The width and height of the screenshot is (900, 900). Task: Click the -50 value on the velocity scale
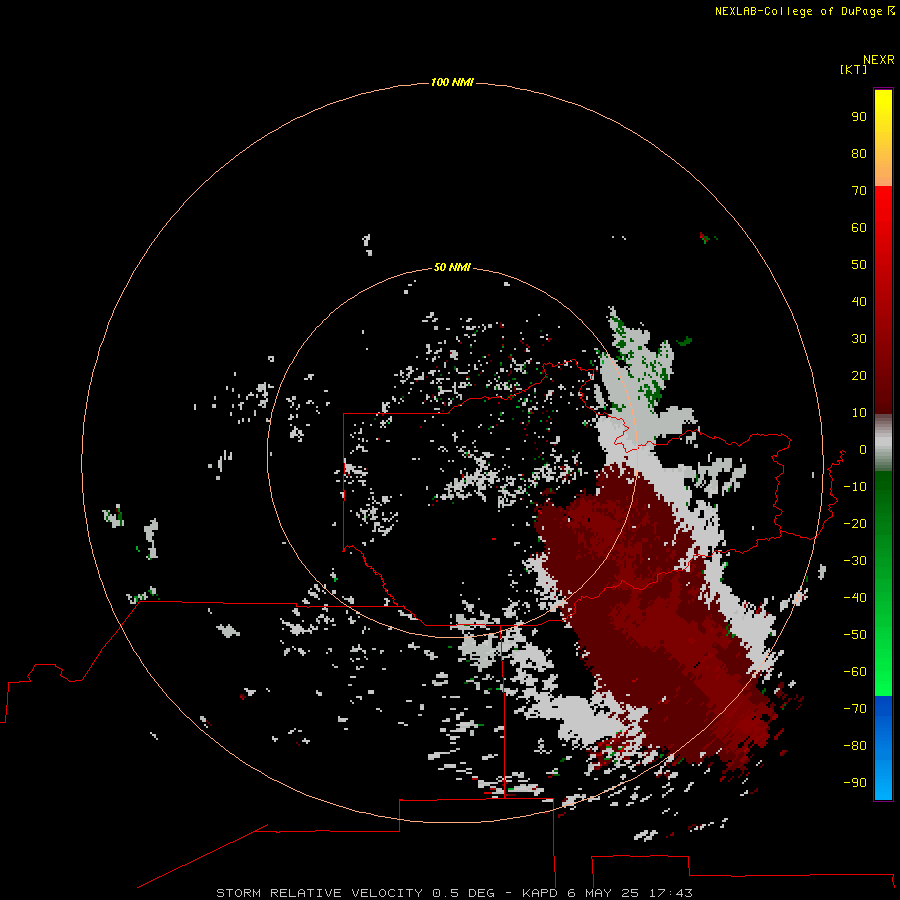point(855,635)
